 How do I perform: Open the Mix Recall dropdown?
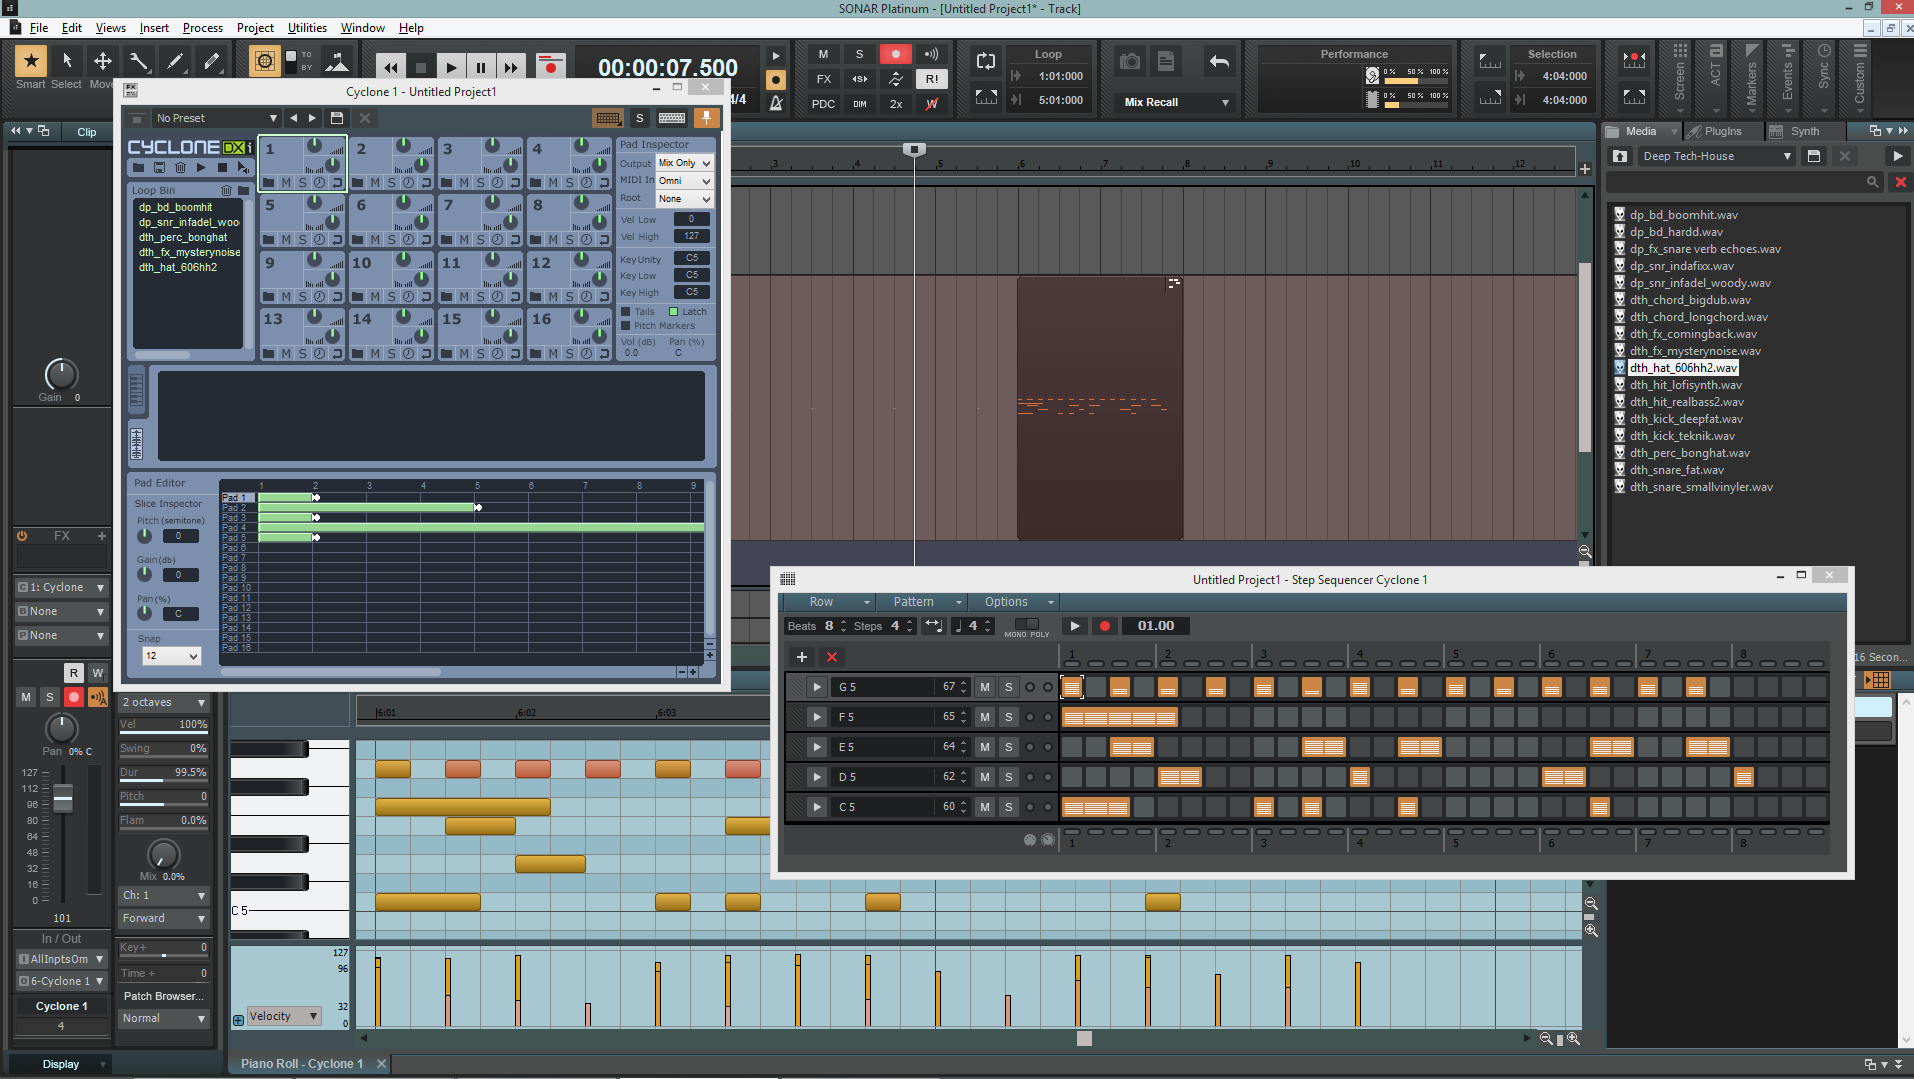pyautogui.click(x=1225, y=103)
